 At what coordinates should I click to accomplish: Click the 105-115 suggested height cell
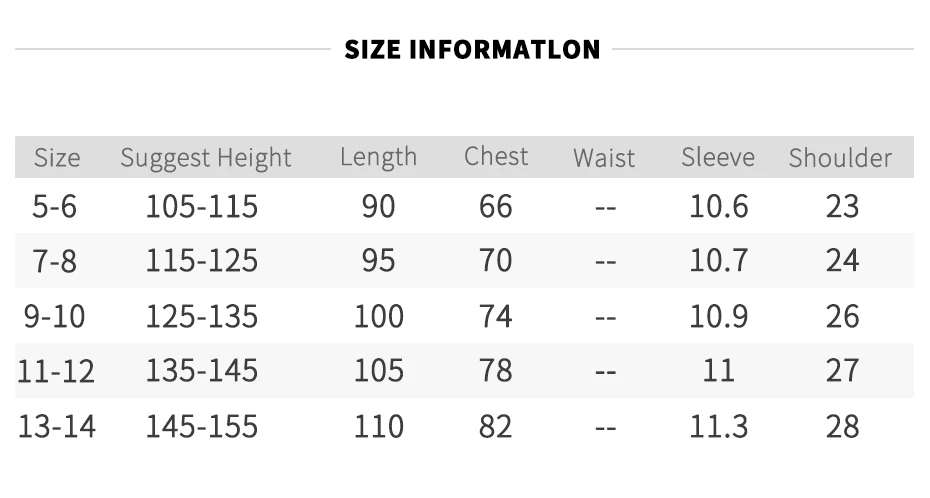pos(202,207)
